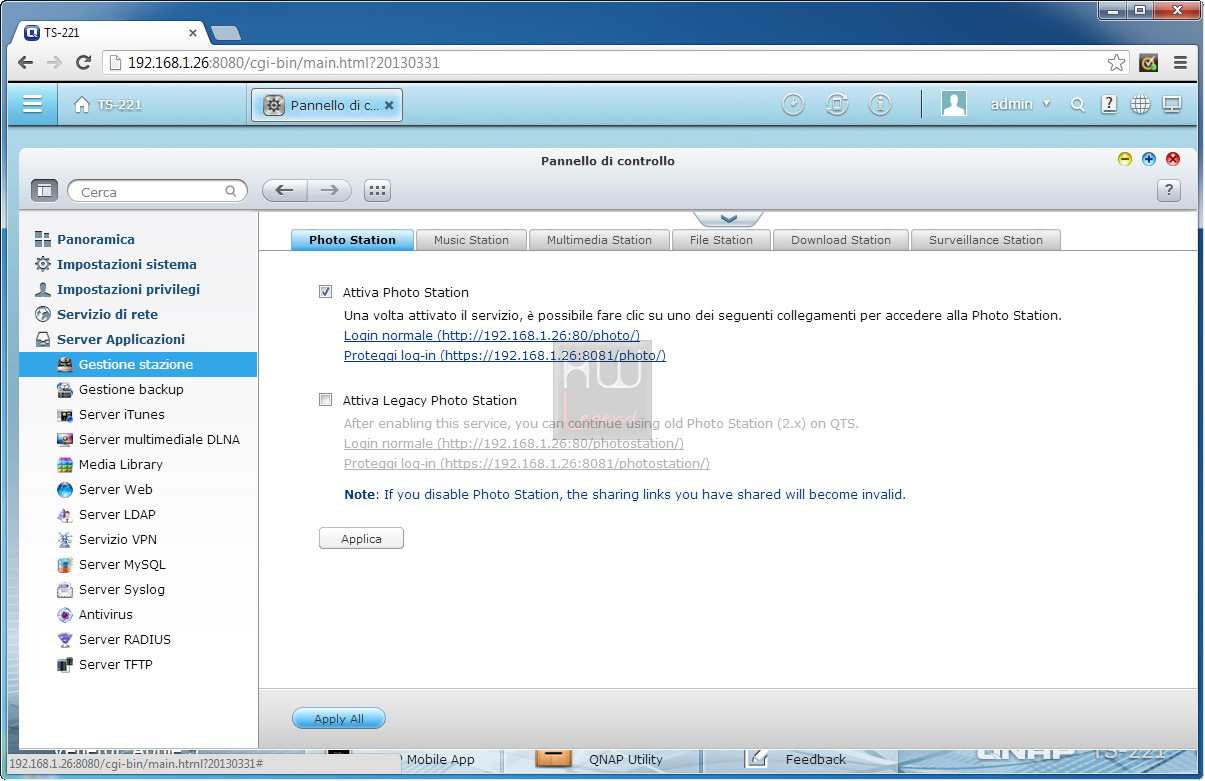Click the Chrome back navigation arrow
The image size is (1205, 781).
[25, 62]
